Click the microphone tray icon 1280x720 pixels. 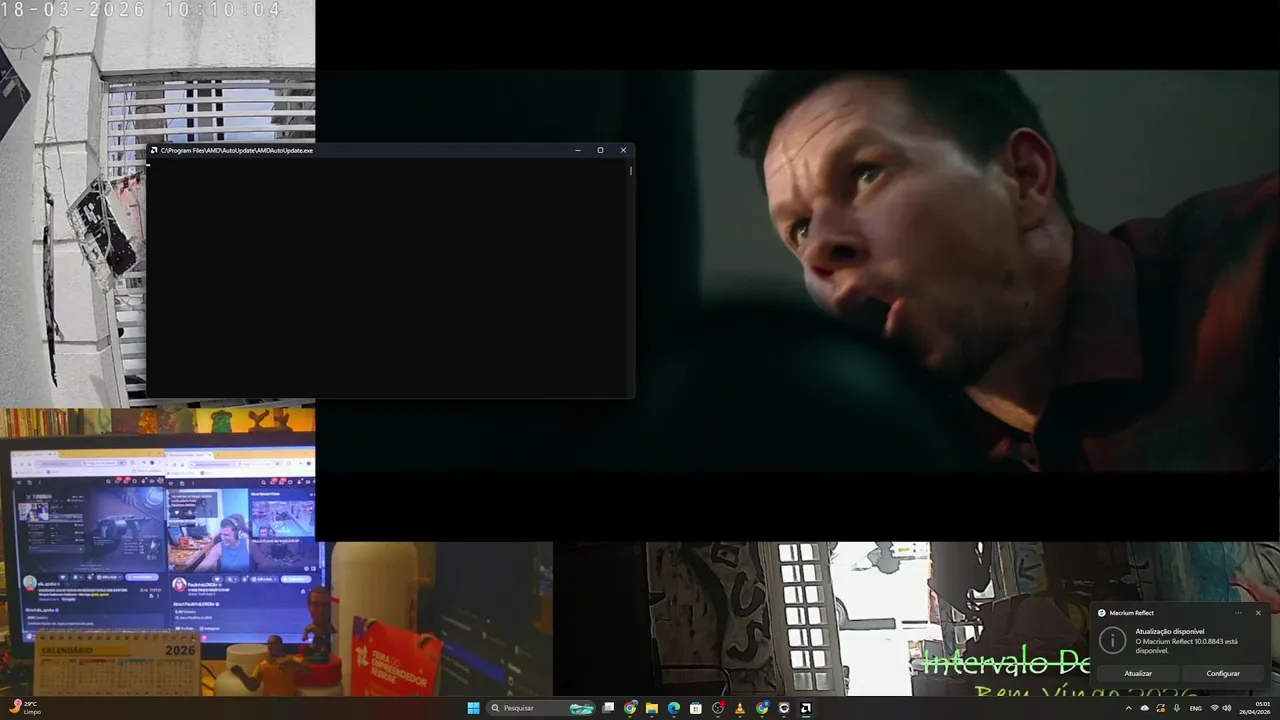click(1177, 708)
